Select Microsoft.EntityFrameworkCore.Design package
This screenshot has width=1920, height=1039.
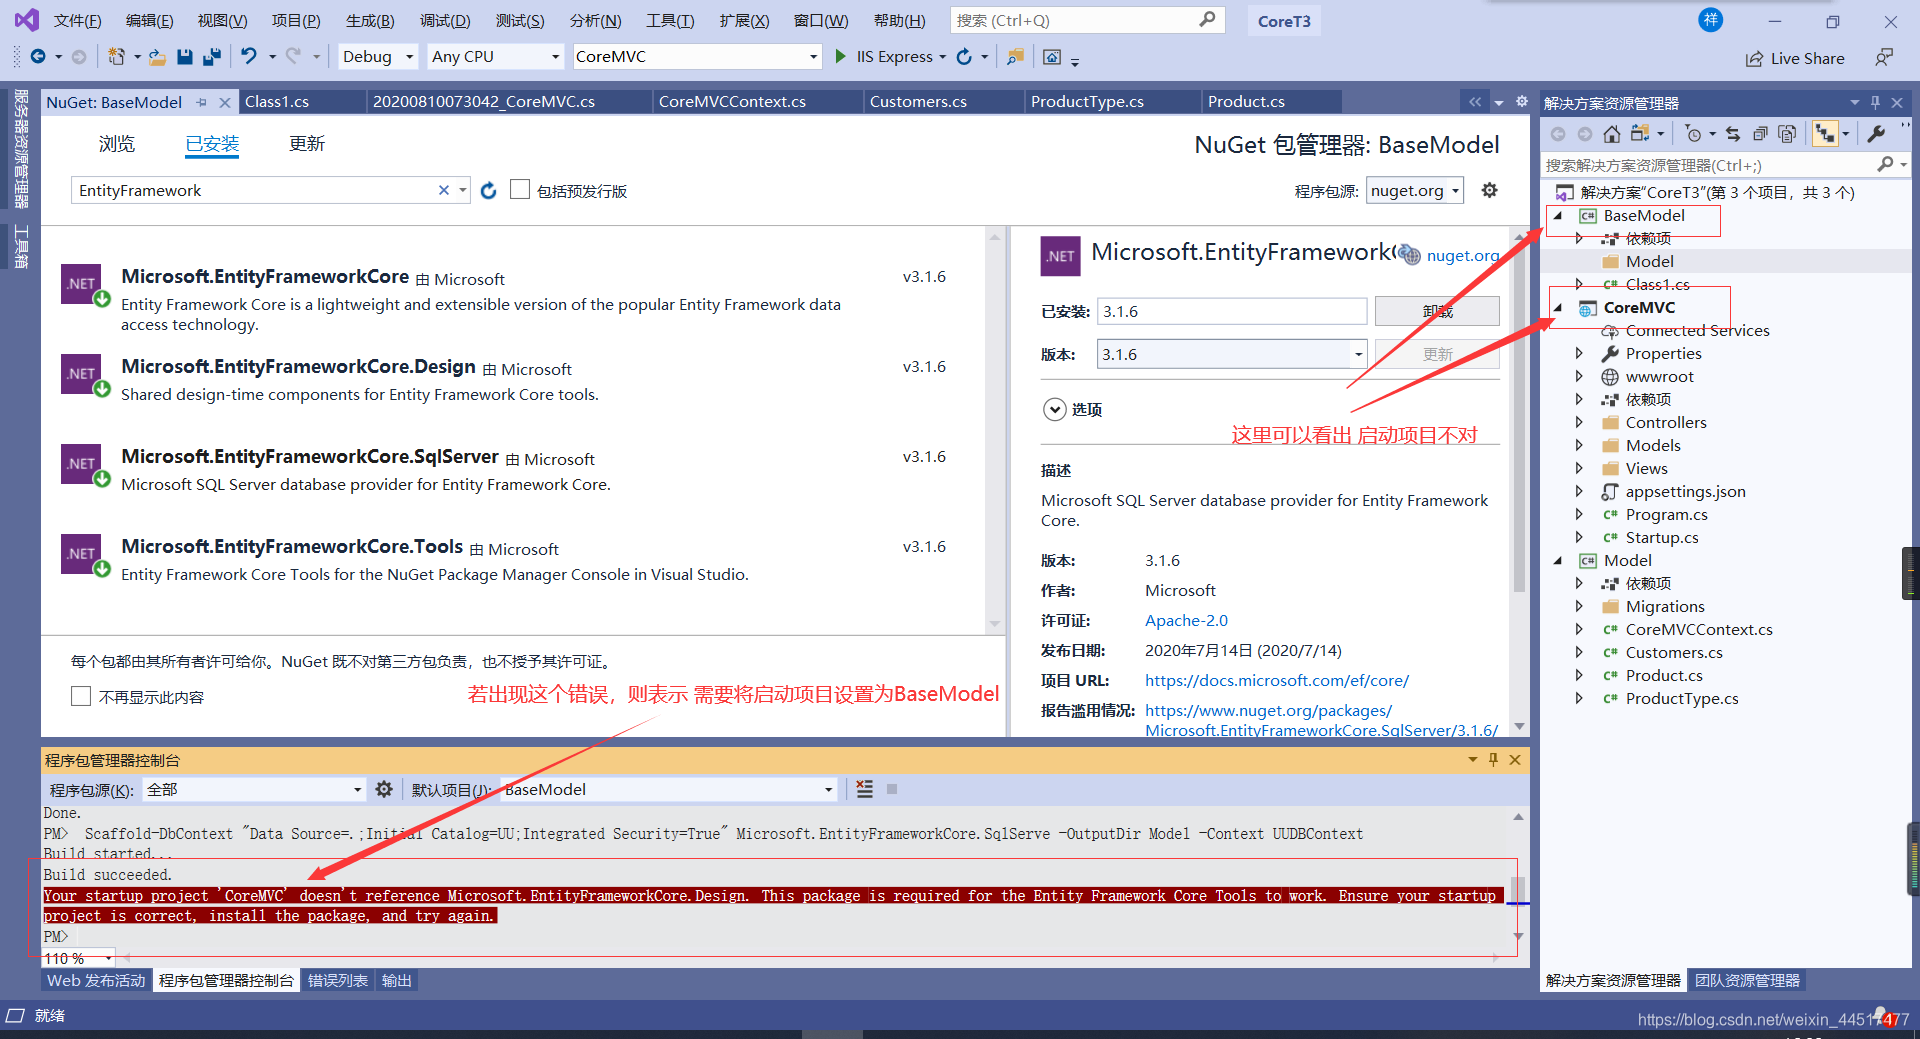(x=512, y=380)
